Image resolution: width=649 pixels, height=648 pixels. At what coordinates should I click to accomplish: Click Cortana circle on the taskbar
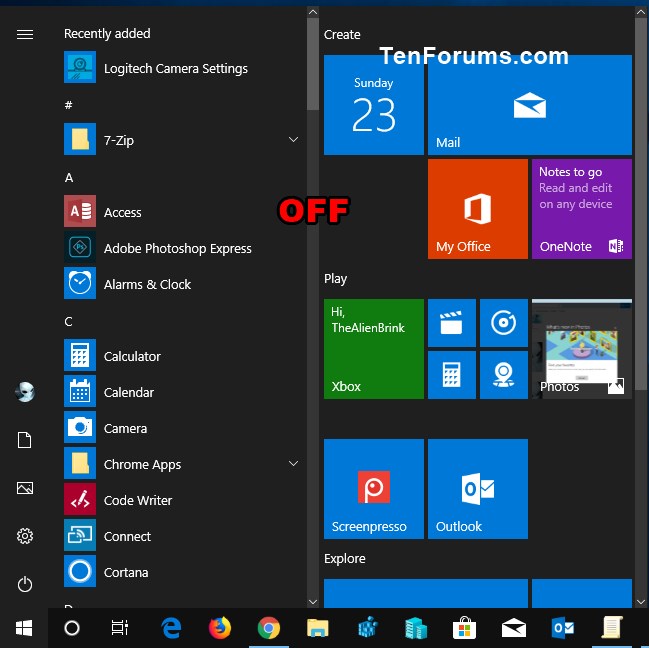coord(72,628)
